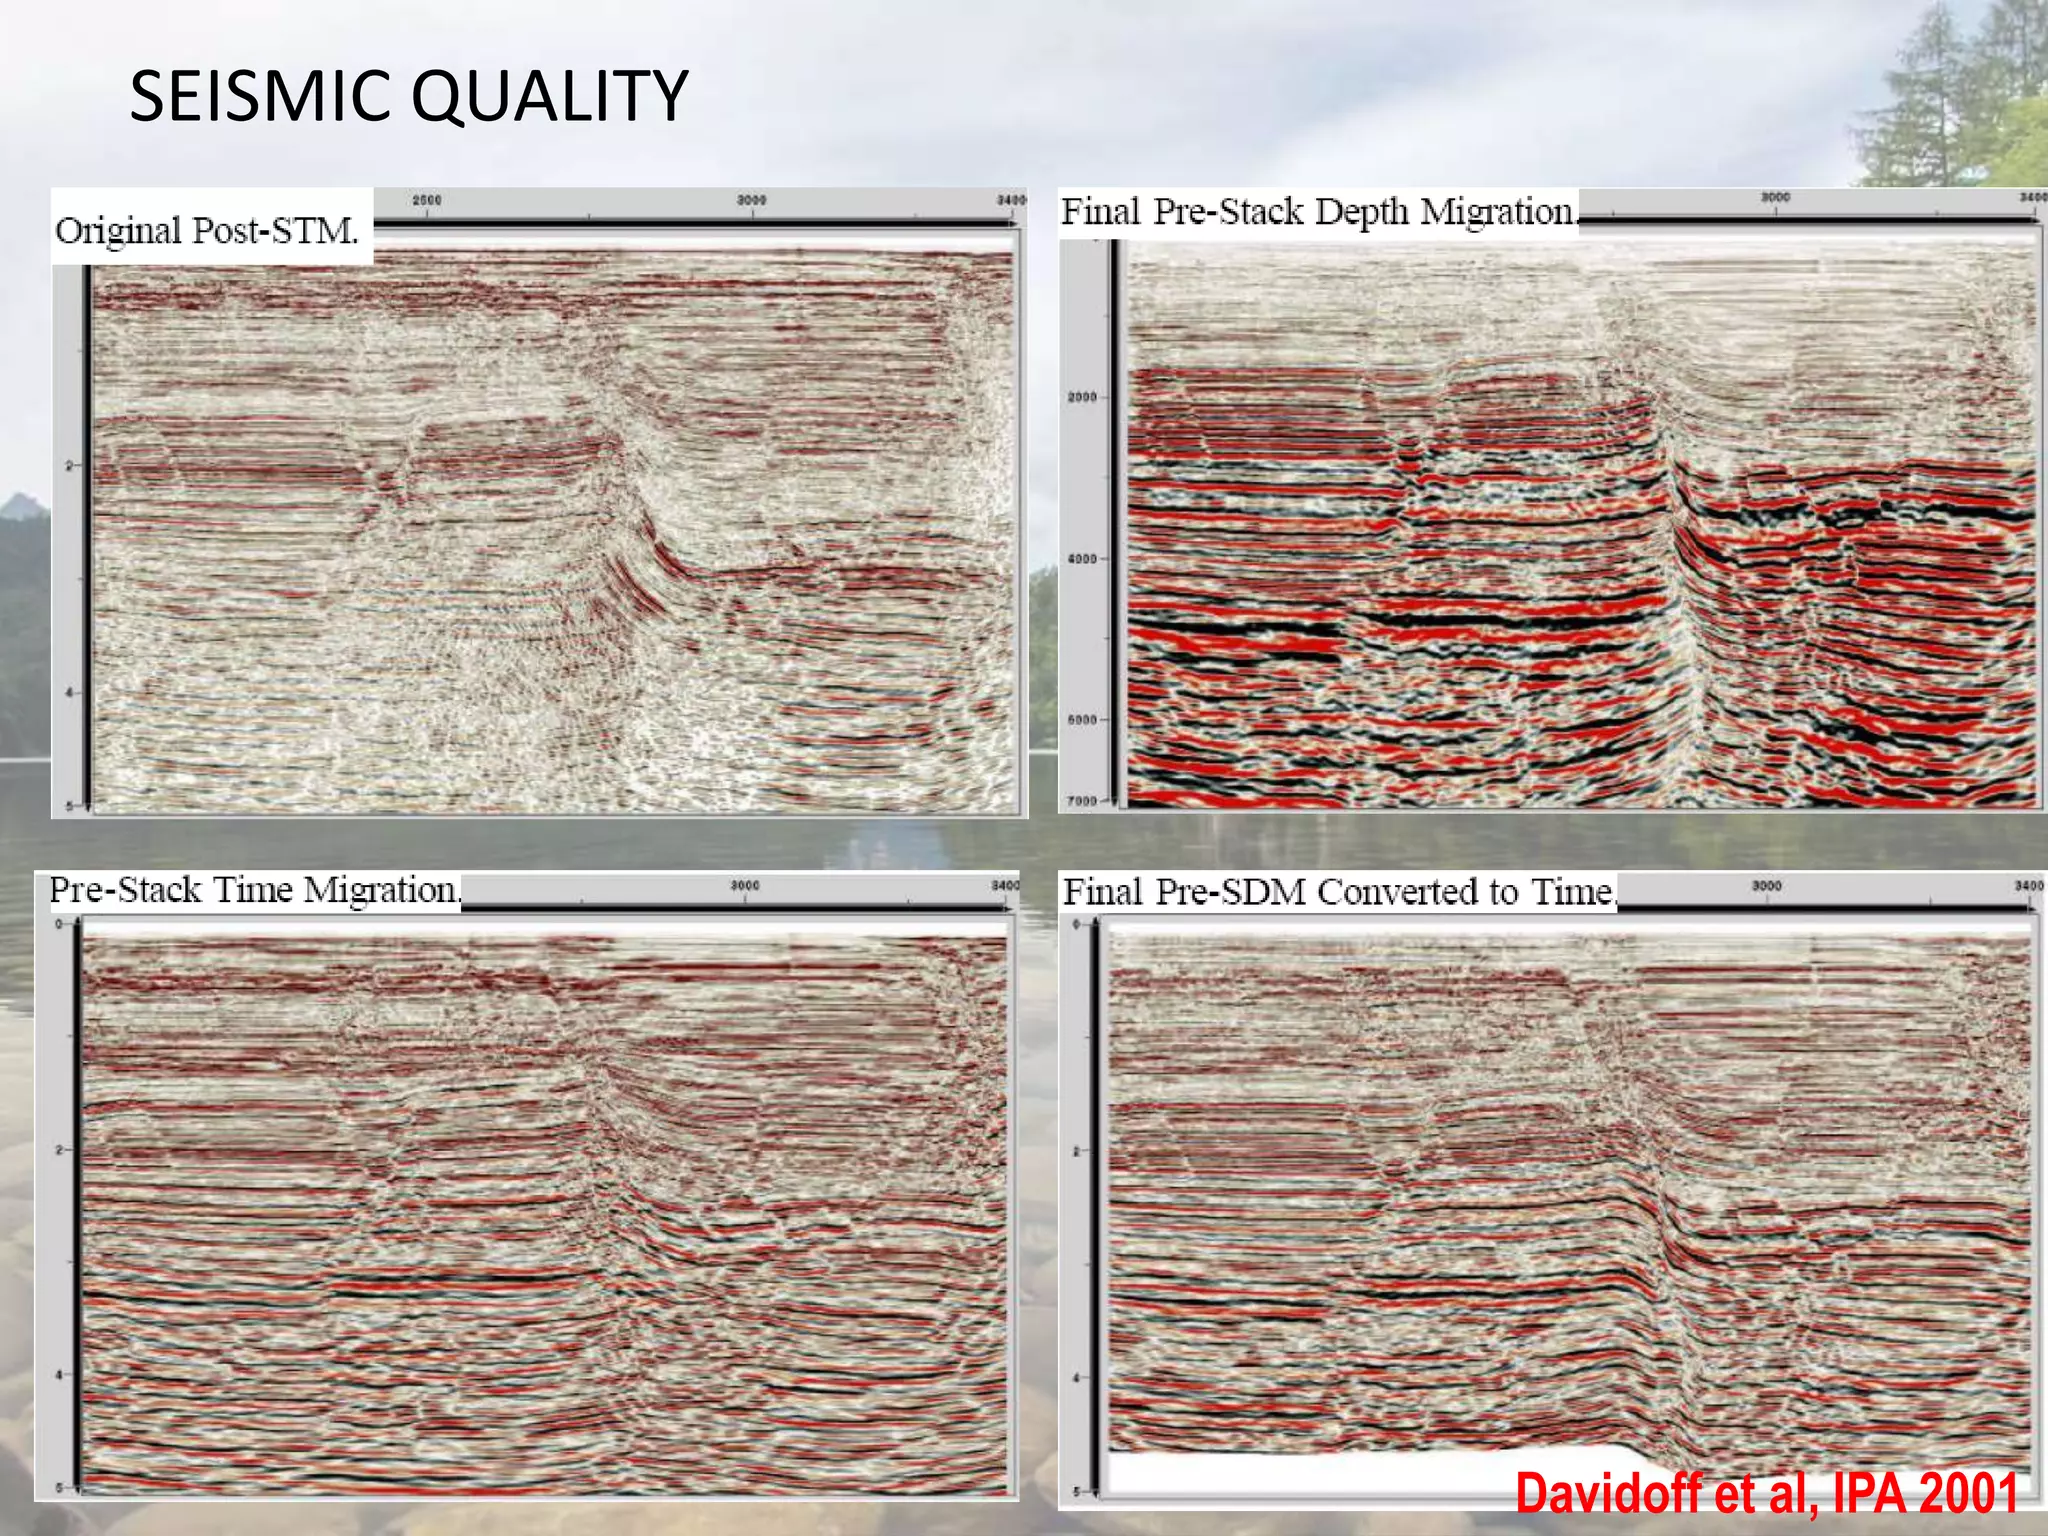
Task: Select the Final Pre-SDM Converted to Time label
Action: click(x=1339, y=891)
